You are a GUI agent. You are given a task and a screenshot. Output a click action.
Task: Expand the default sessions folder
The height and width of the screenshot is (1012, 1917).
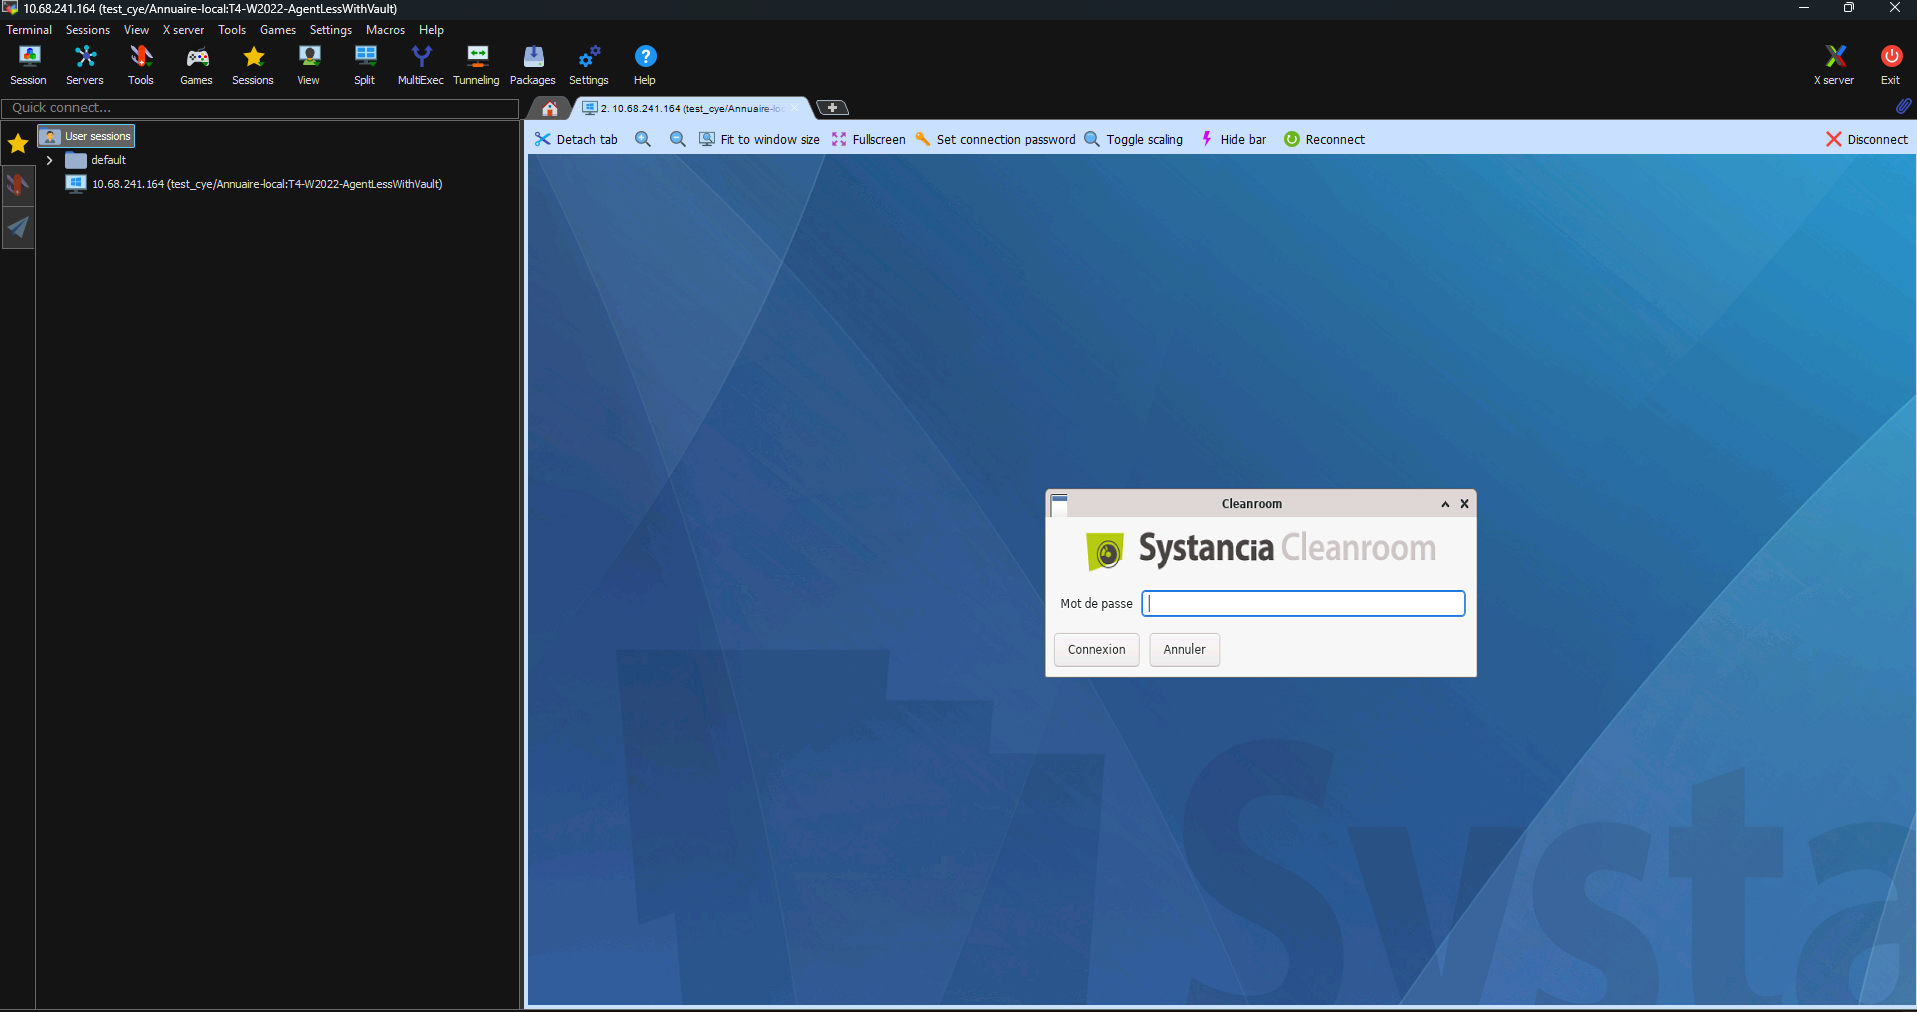click(x=49, y=160)
